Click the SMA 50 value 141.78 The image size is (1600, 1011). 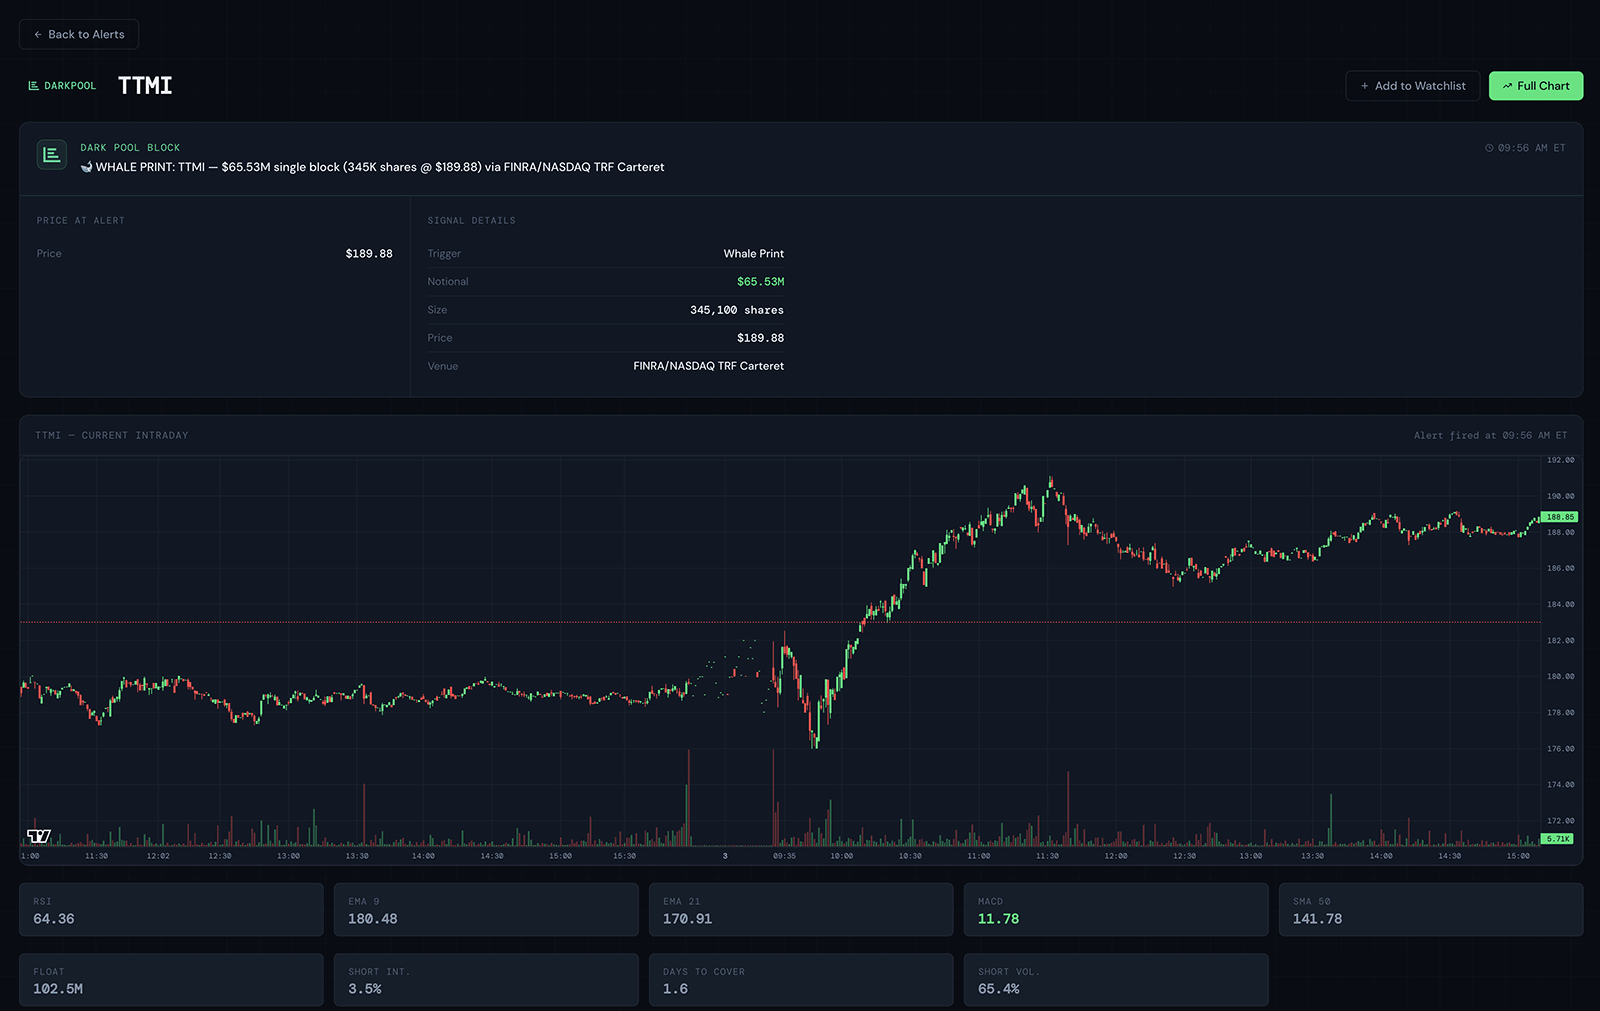click(1318, 919)
